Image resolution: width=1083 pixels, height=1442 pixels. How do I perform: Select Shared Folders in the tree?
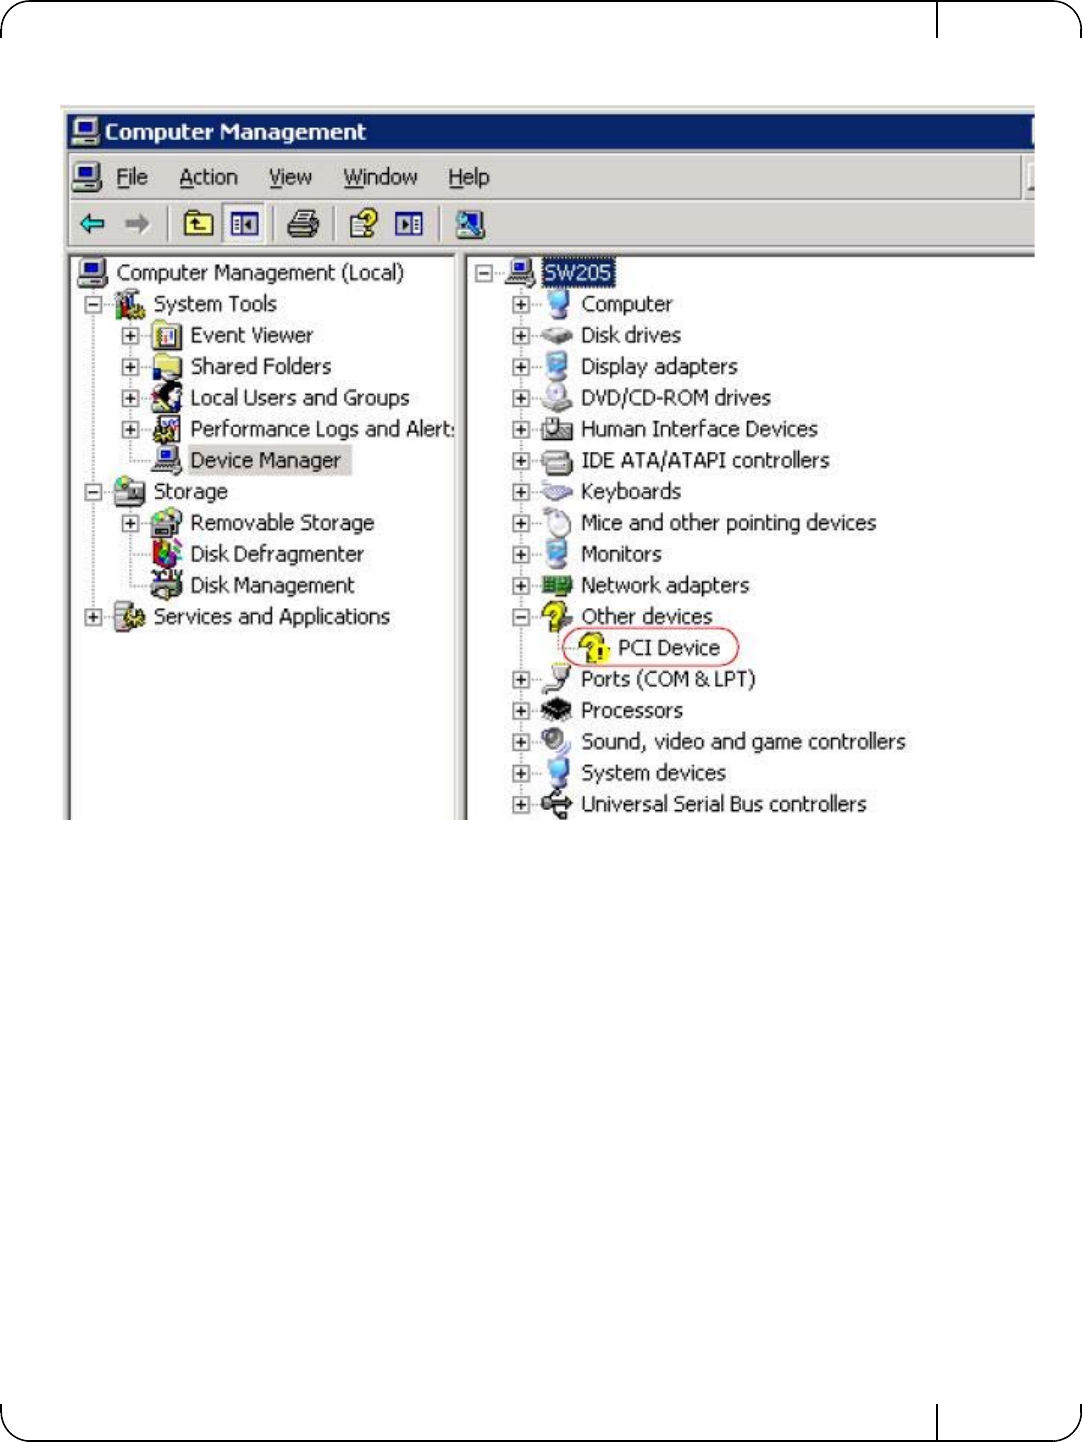pyautogui.click(x=261, y=367)
